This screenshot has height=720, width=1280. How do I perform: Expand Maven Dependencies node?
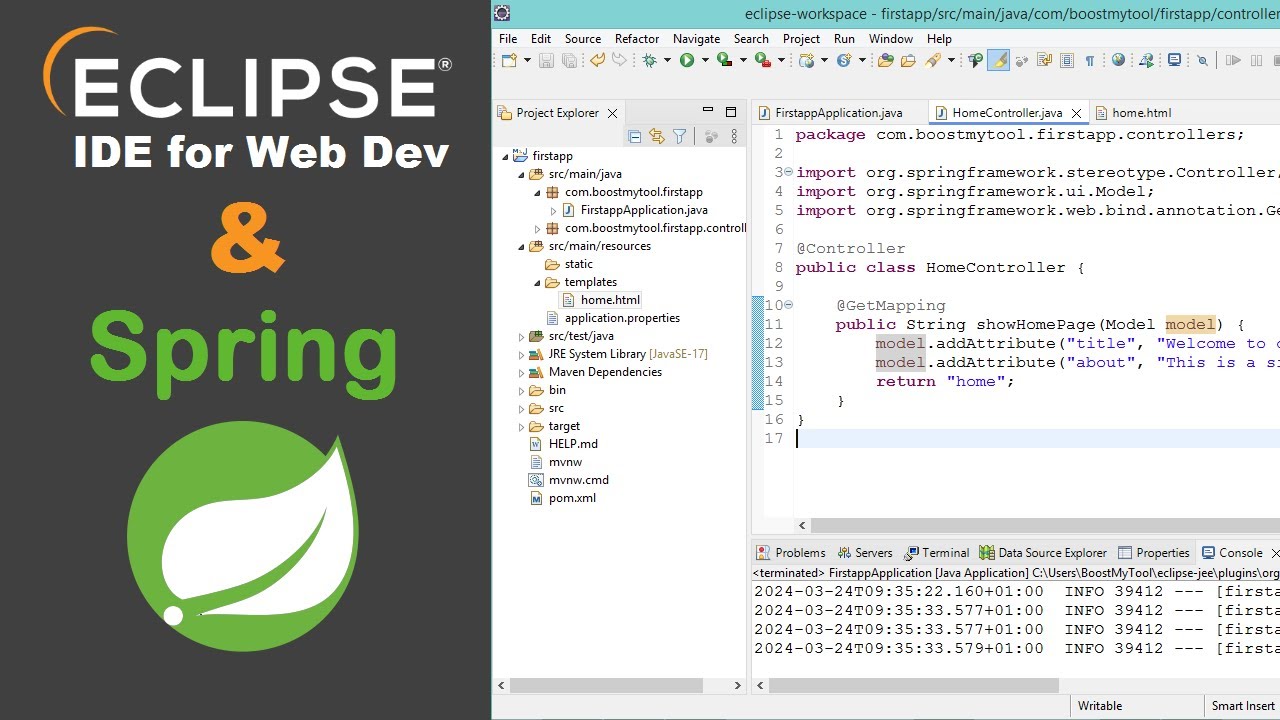click(x=521, y=372)
